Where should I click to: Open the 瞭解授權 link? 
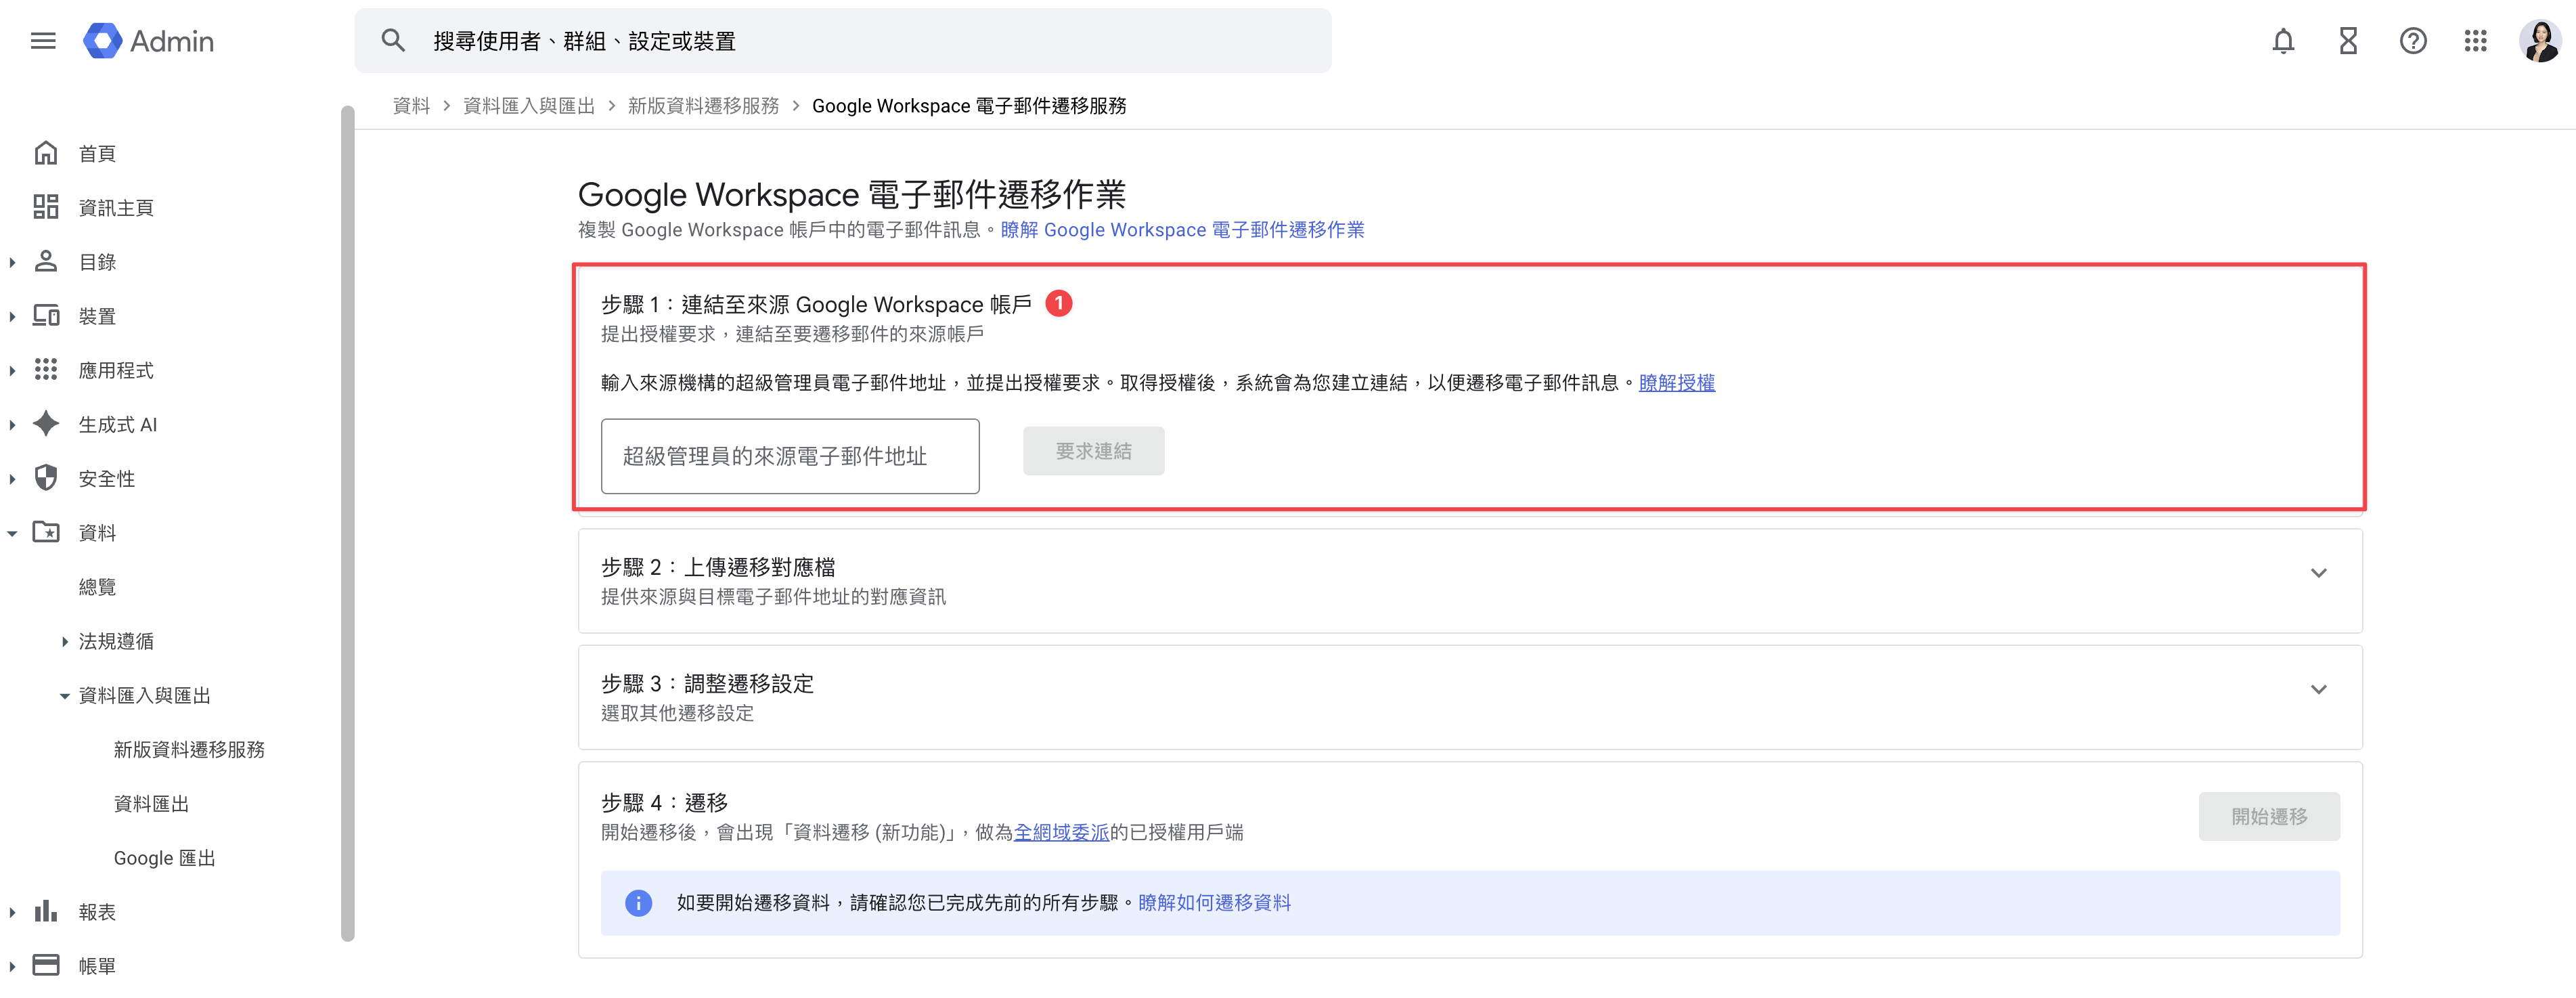coord(1676,382)
